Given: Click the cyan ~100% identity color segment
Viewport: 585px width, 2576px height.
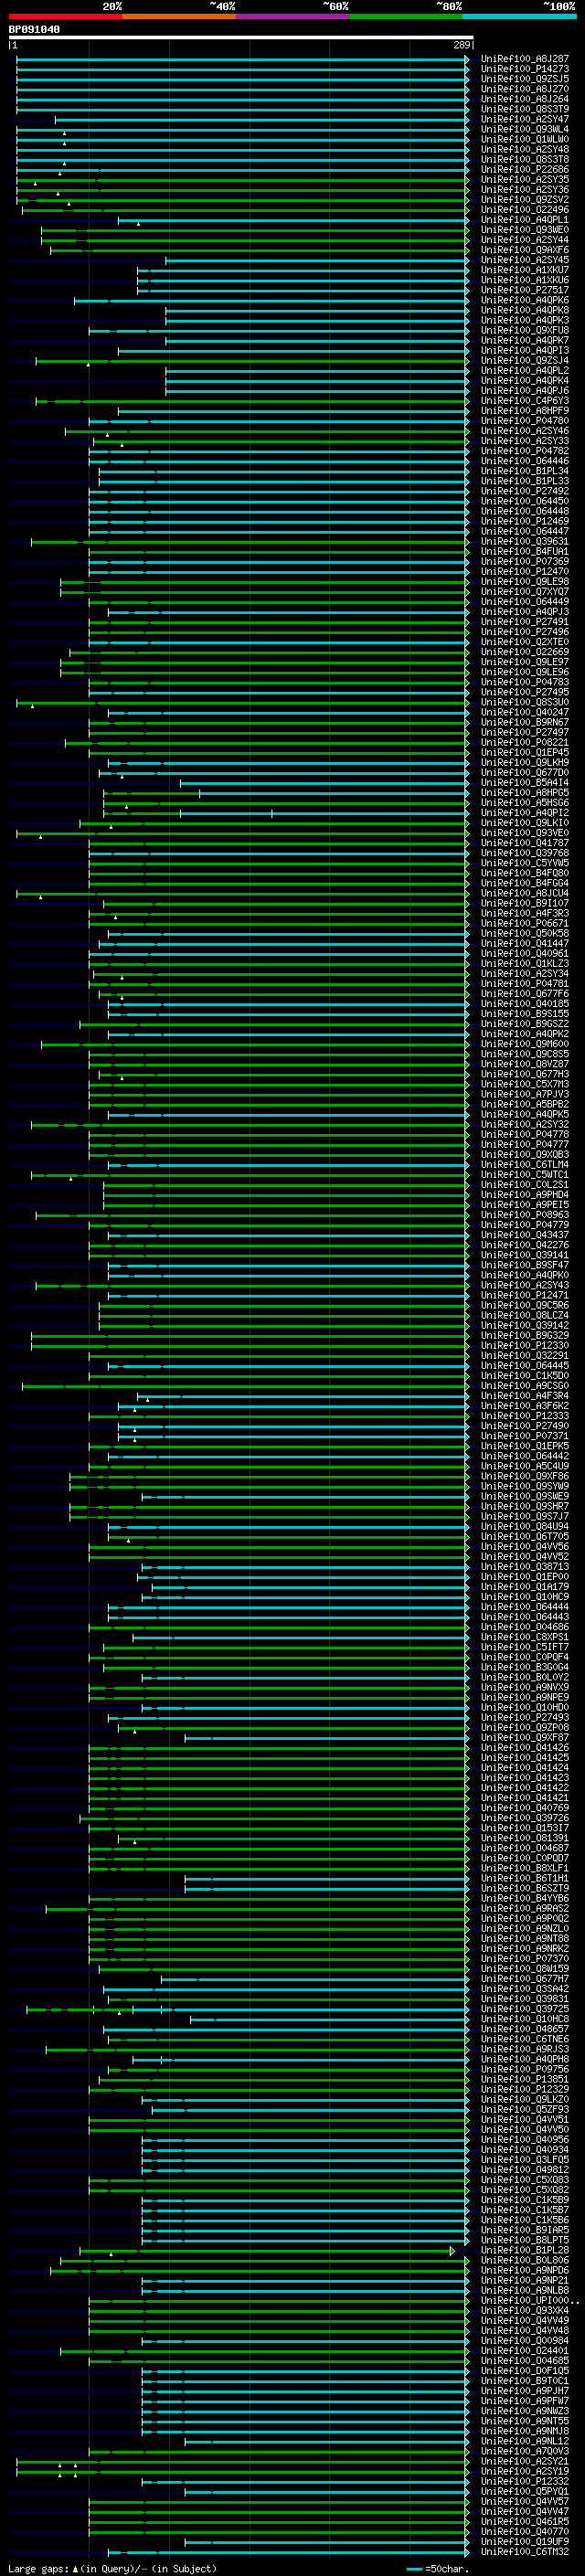Looking at the screenshot, I should point(519,17).
